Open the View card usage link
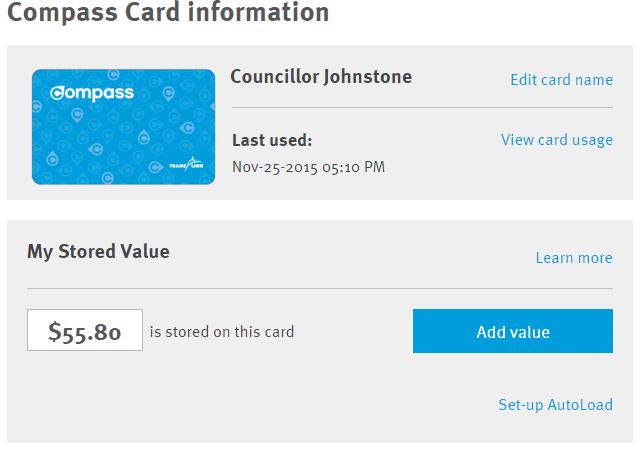The image size is (641, 453). click(557, 140)
